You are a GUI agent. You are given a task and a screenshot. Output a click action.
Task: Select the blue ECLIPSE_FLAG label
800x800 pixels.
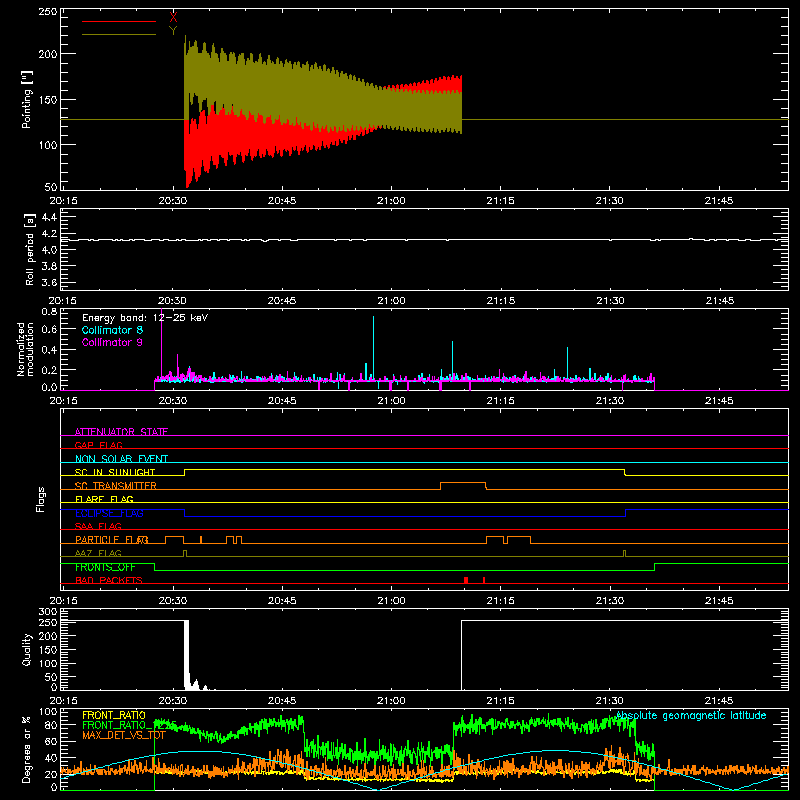point(109,513)
